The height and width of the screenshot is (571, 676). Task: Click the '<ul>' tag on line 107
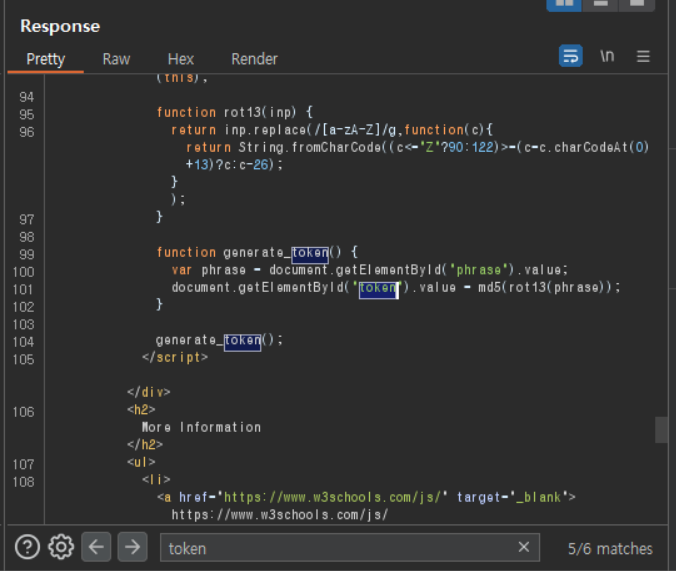click(141, 462)
